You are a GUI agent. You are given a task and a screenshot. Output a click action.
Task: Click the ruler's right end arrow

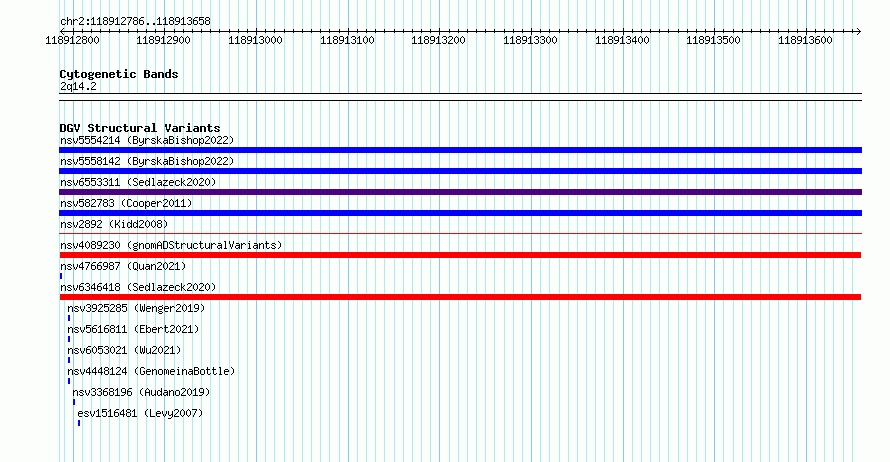pyautogui.click(x=859, y=31)
